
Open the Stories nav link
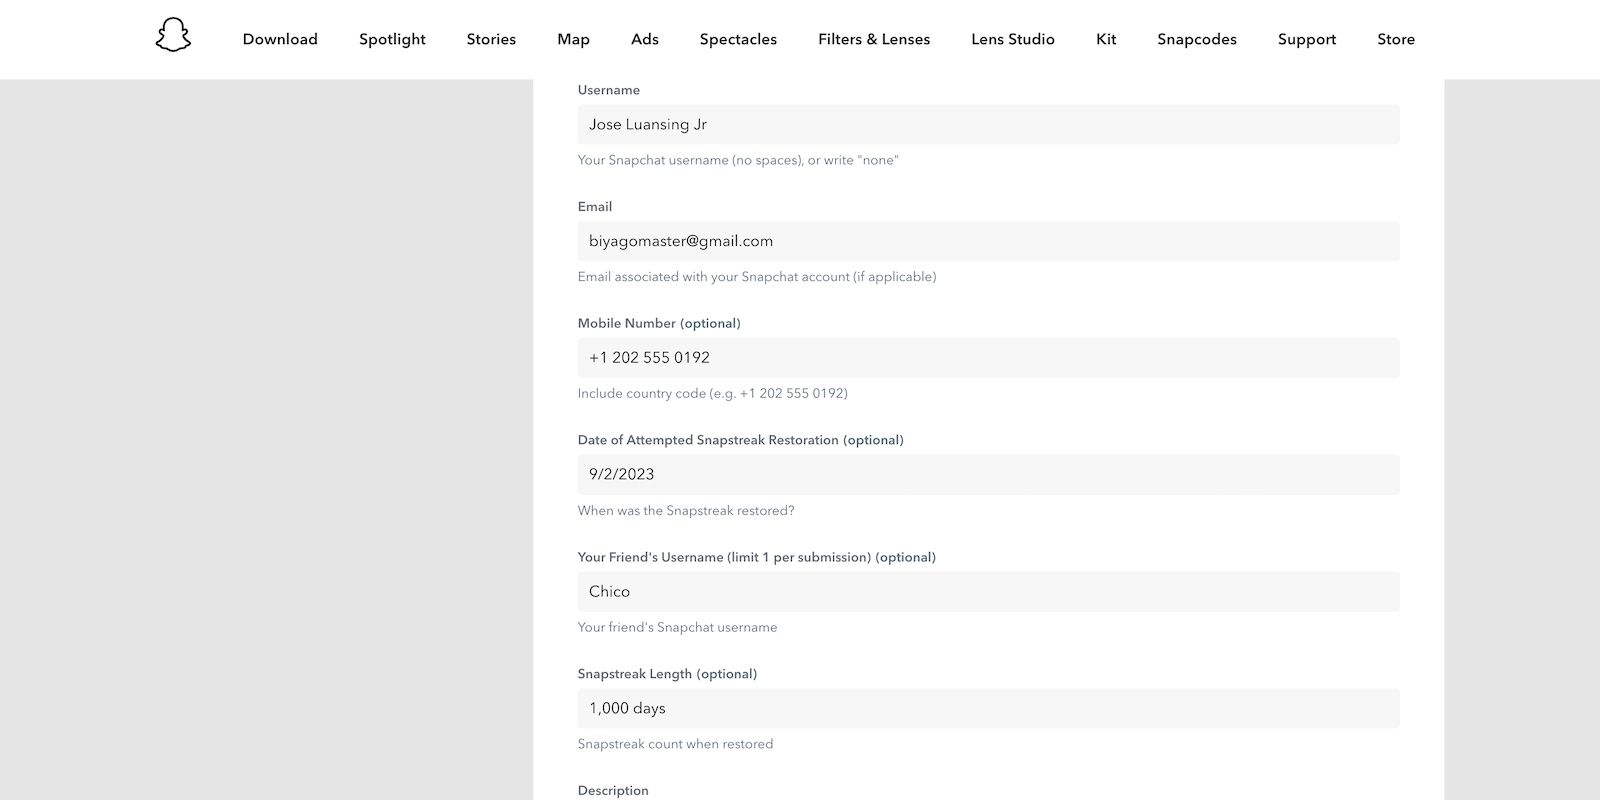[x=491, y=39]
